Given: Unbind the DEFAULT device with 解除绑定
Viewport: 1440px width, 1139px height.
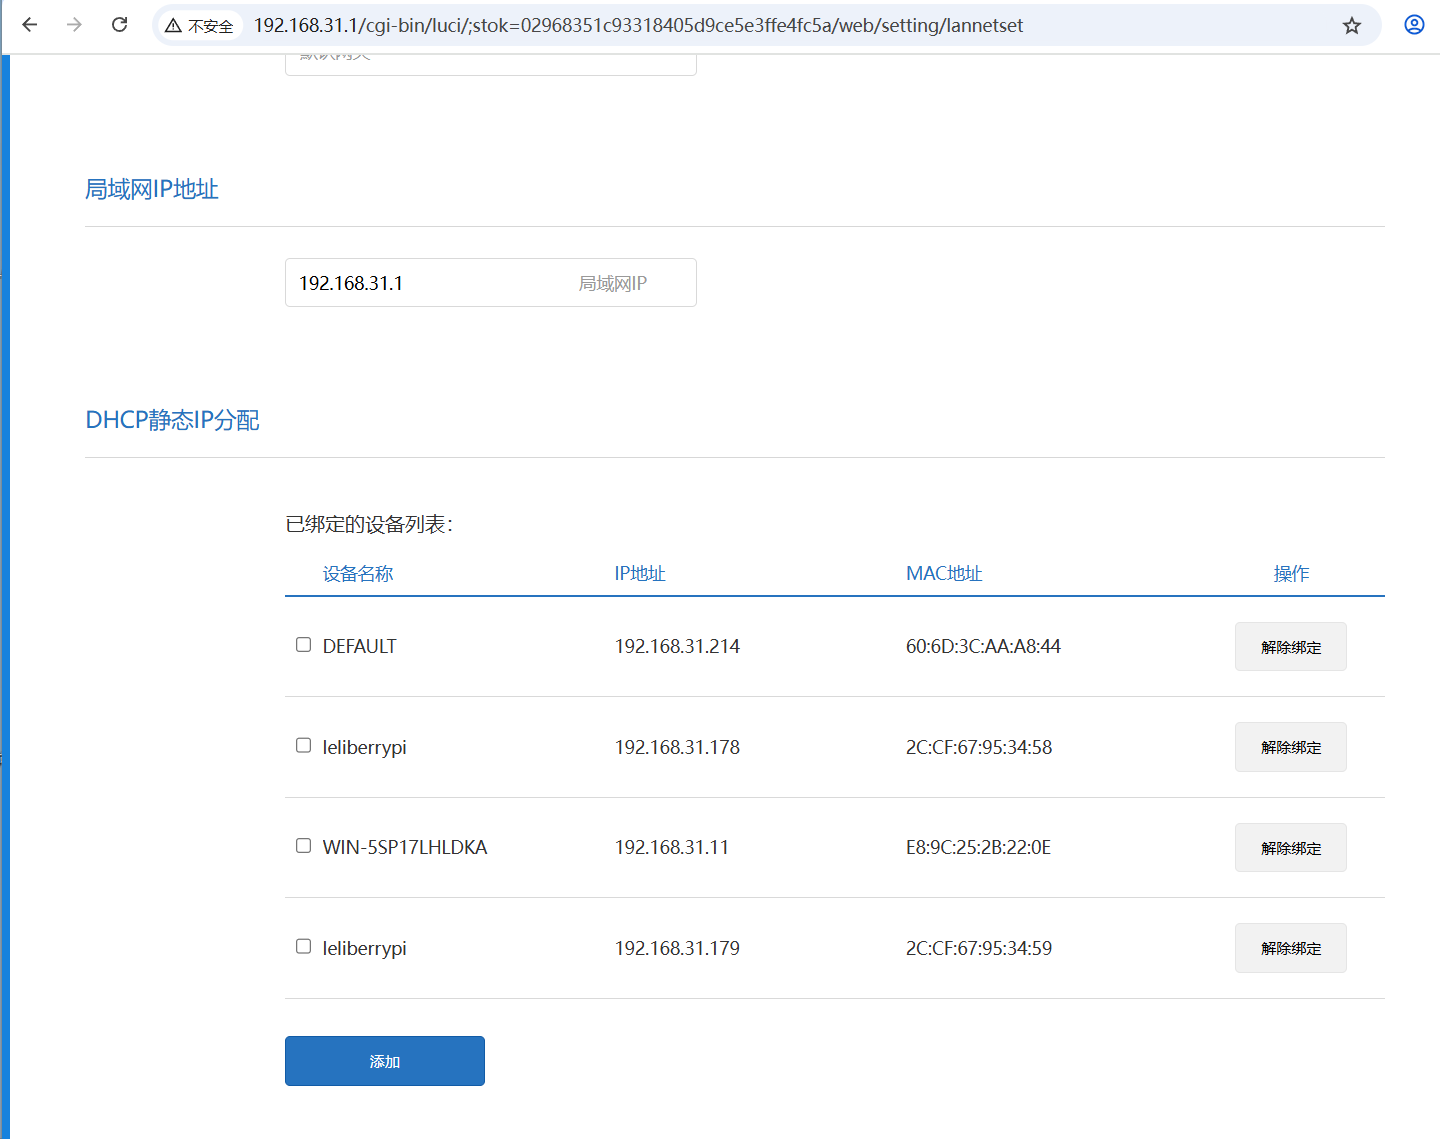Looking at the screenshot, I should (x=1290, y=647).
